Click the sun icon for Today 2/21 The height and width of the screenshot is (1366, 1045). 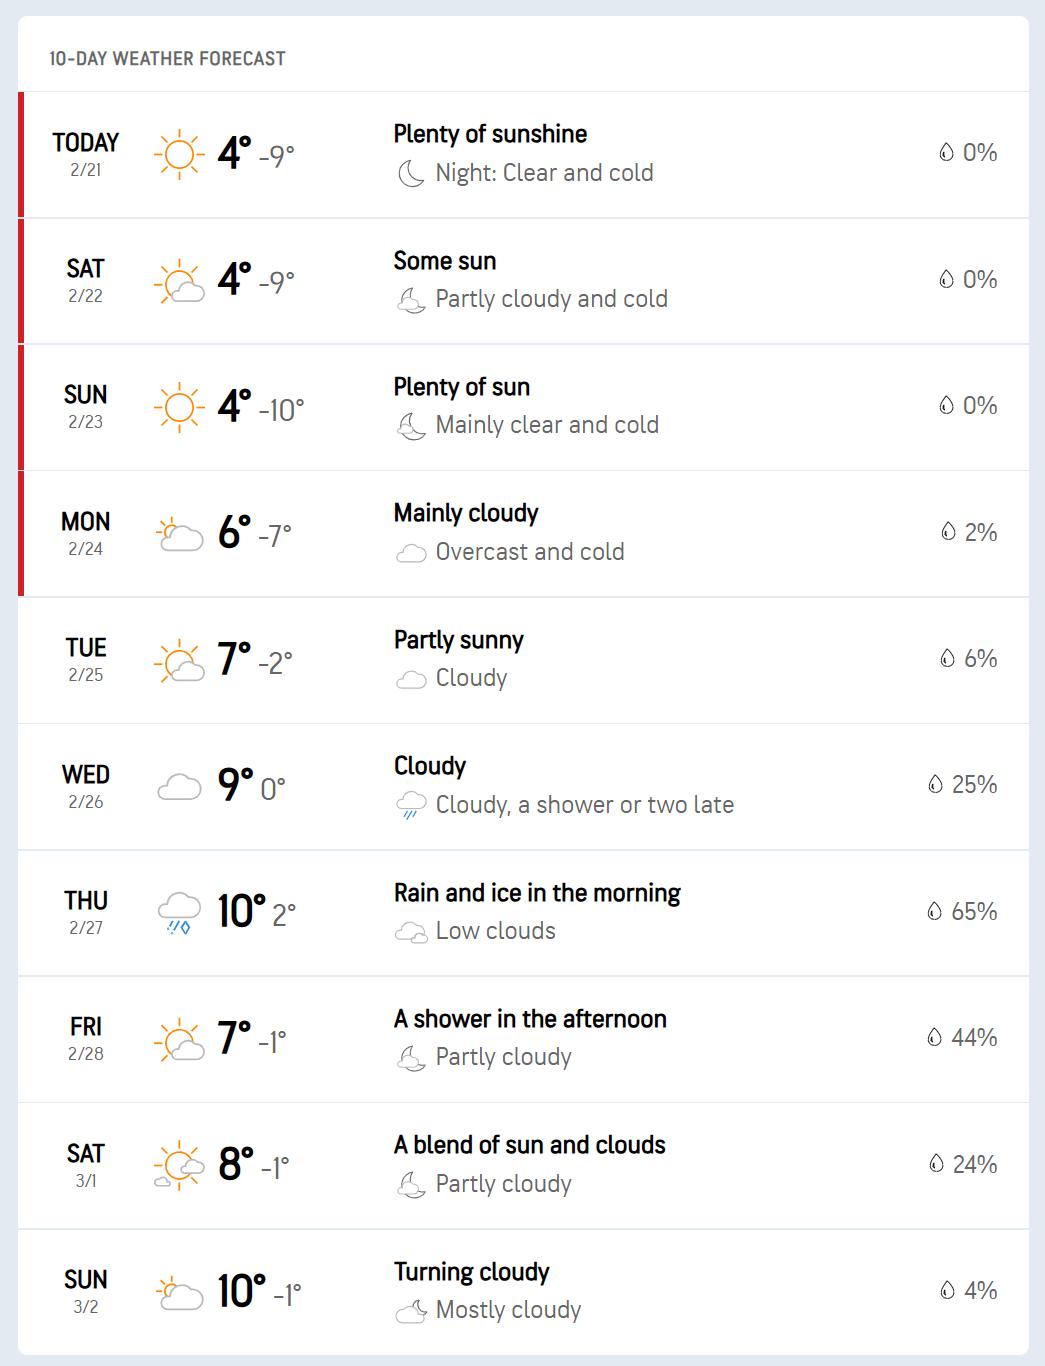pyautogui.click(x=179, y=154)
